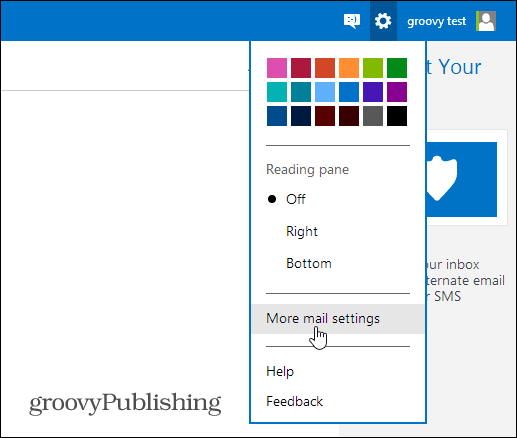
Task: Set reading pane to Bottom
Action: click(x=309, y=264)
